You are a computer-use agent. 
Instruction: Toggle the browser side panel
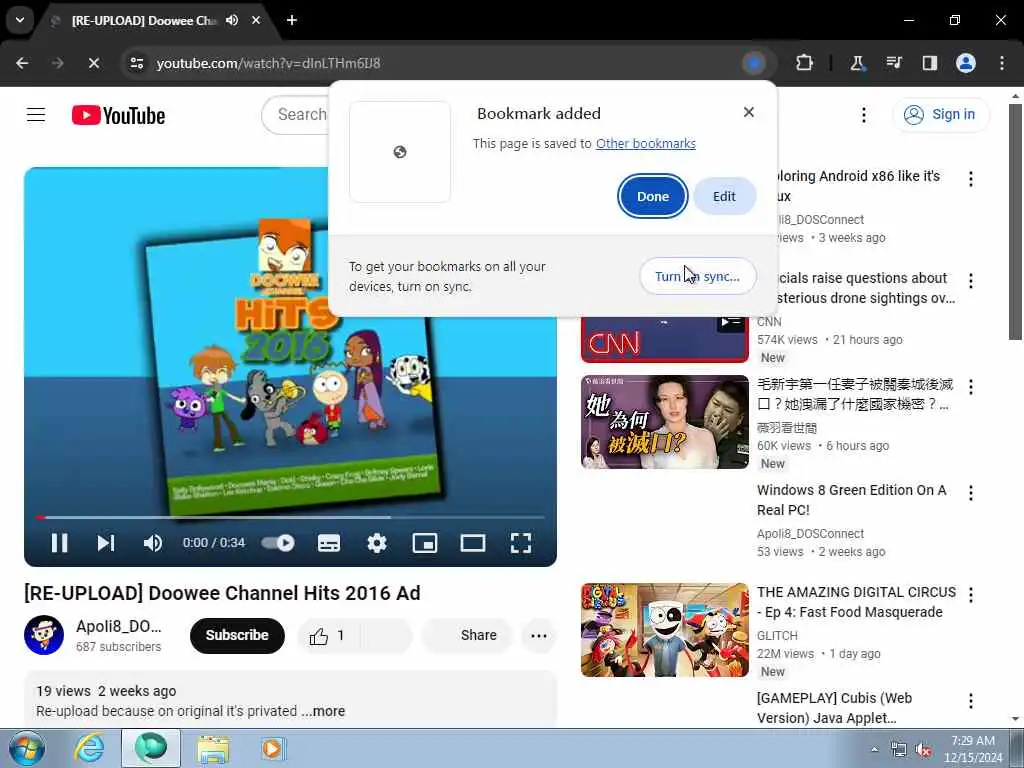929,63
